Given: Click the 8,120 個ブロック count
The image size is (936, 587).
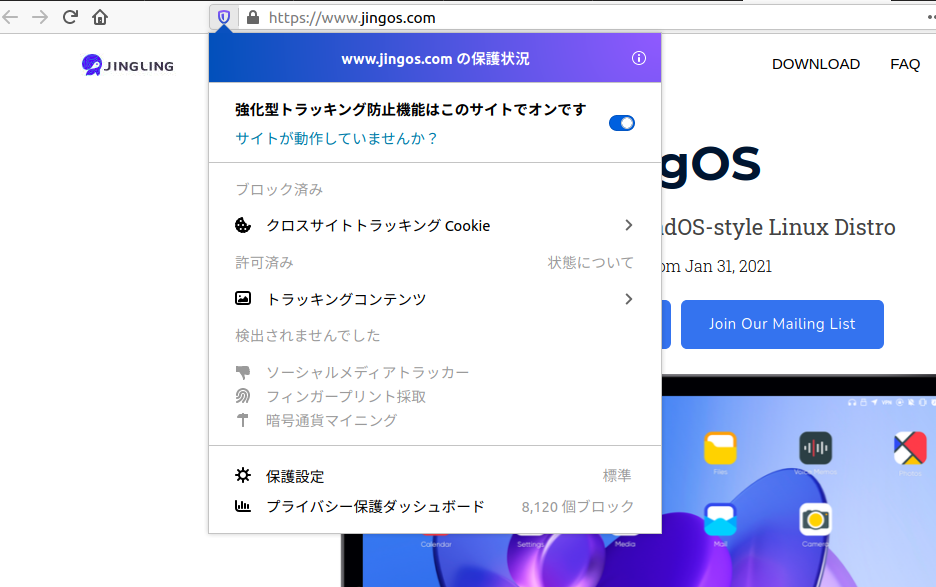Looking at the screenshot, I should pyautogui.click(x=577, y=507).
